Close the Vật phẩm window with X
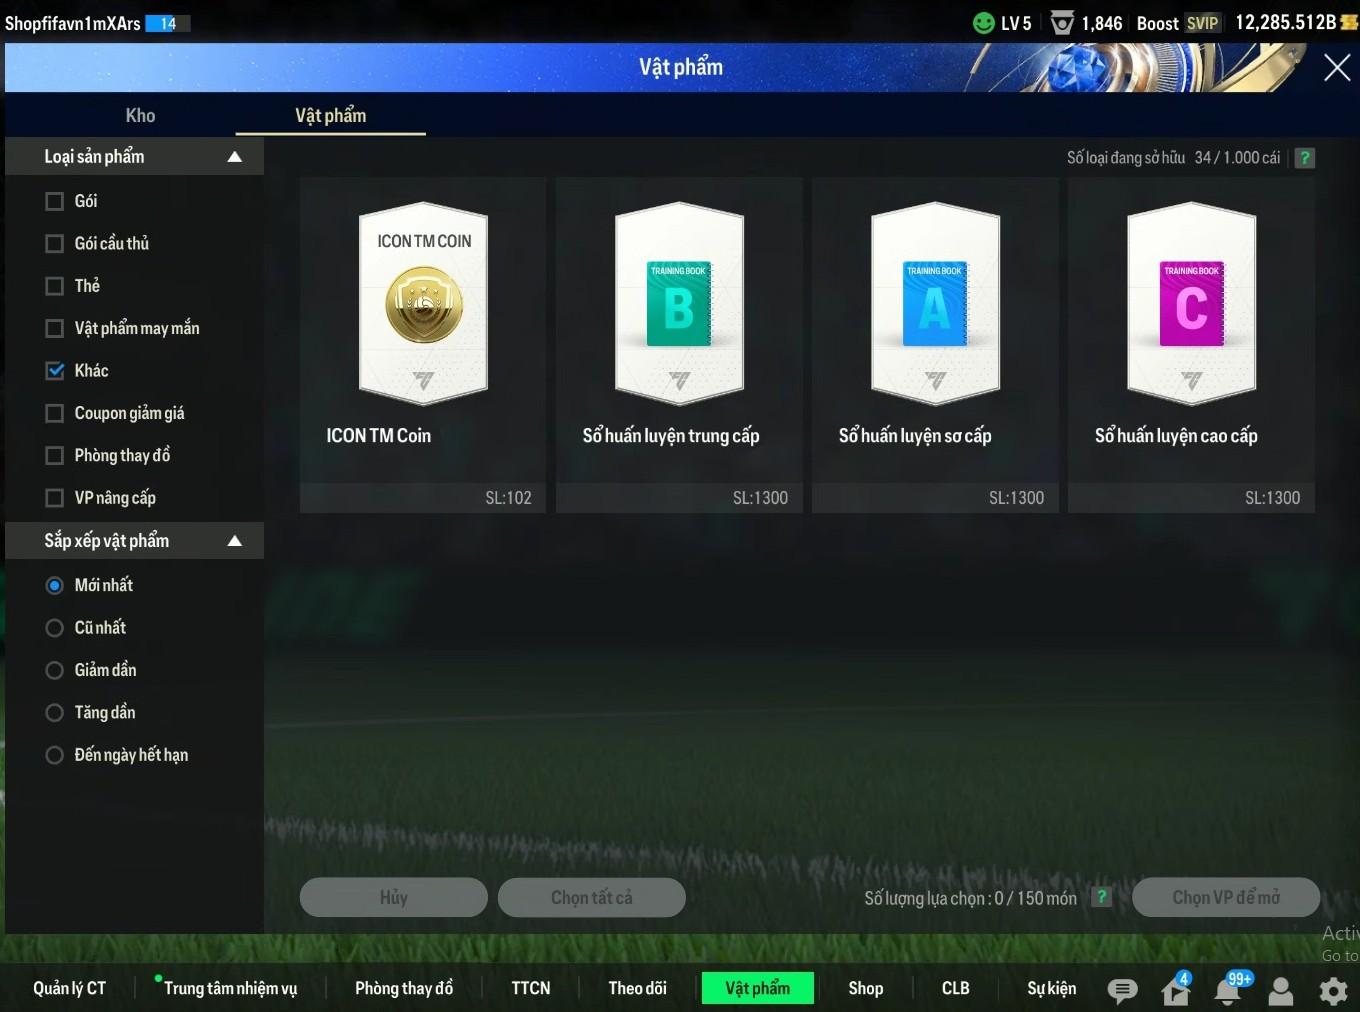The height and width of the screenshot is (1012, 1360). (x=1336, y=68)
